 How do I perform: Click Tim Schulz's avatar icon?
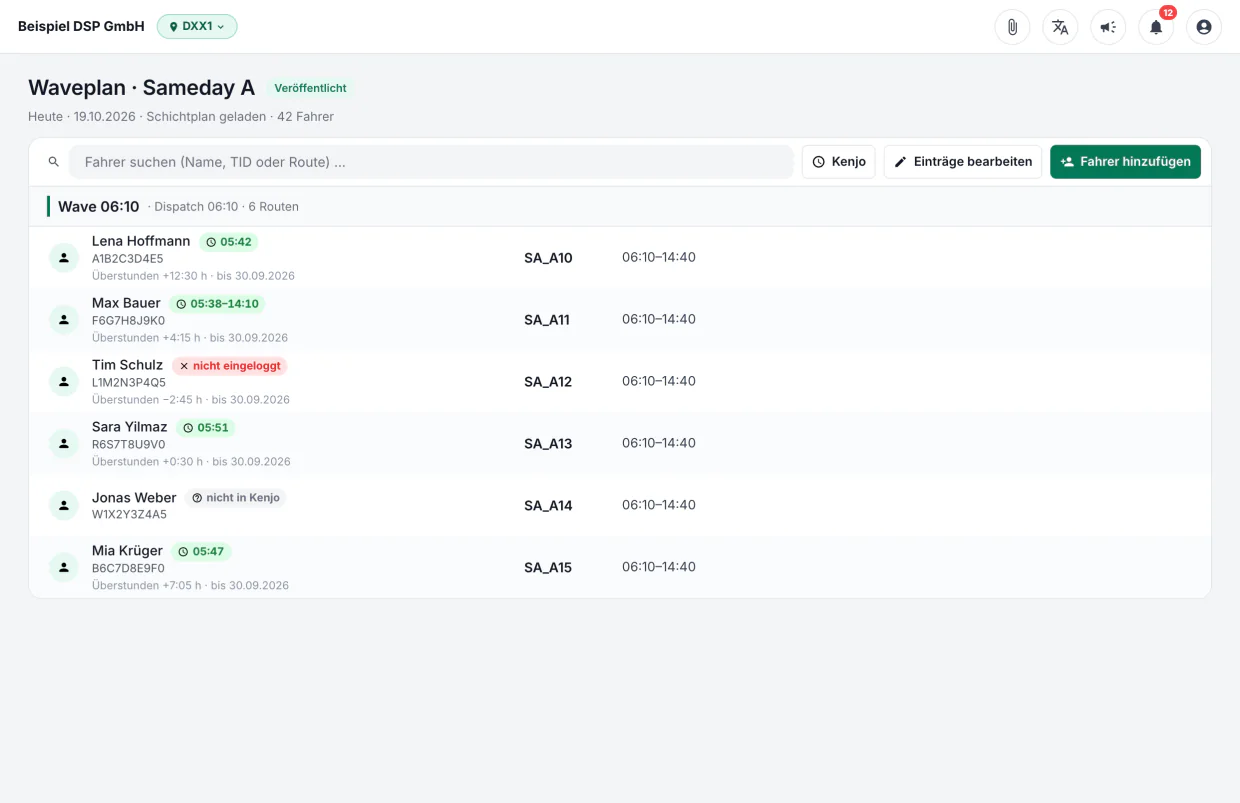[64, 382]
